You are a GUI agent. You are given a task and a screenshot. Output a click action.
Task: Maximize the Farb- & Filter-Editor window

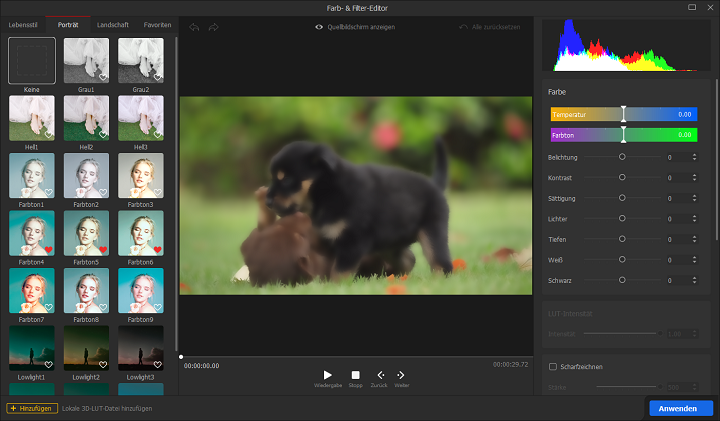coord(692,7)
